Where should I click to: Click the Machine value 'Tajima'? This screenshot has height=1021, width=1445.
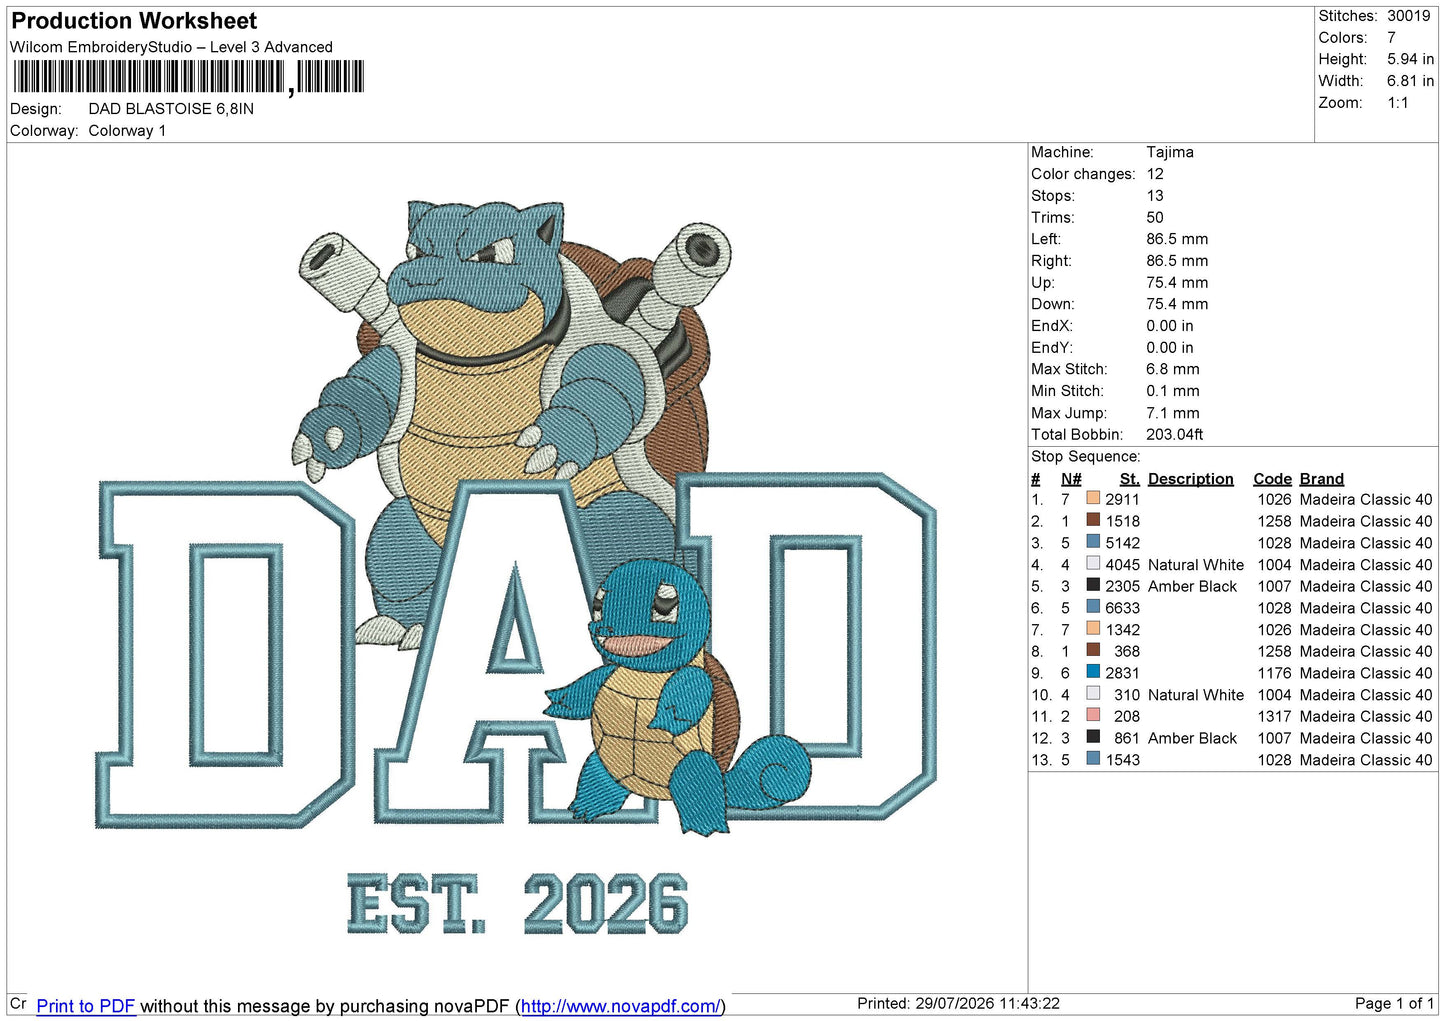(1170, 152)
